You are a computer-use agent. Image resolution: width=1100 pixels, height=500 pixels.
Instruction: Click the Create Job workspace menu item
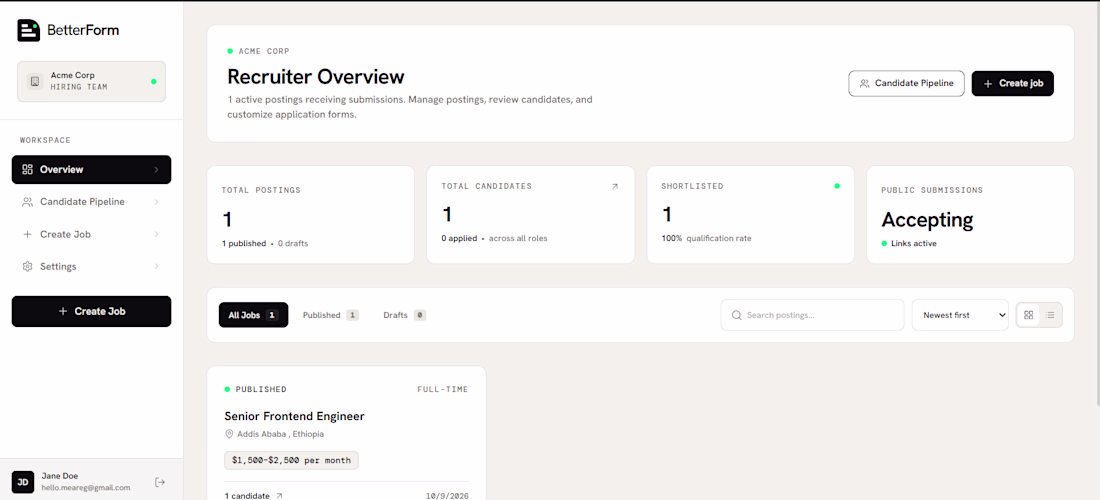click(x=91, y=234)
